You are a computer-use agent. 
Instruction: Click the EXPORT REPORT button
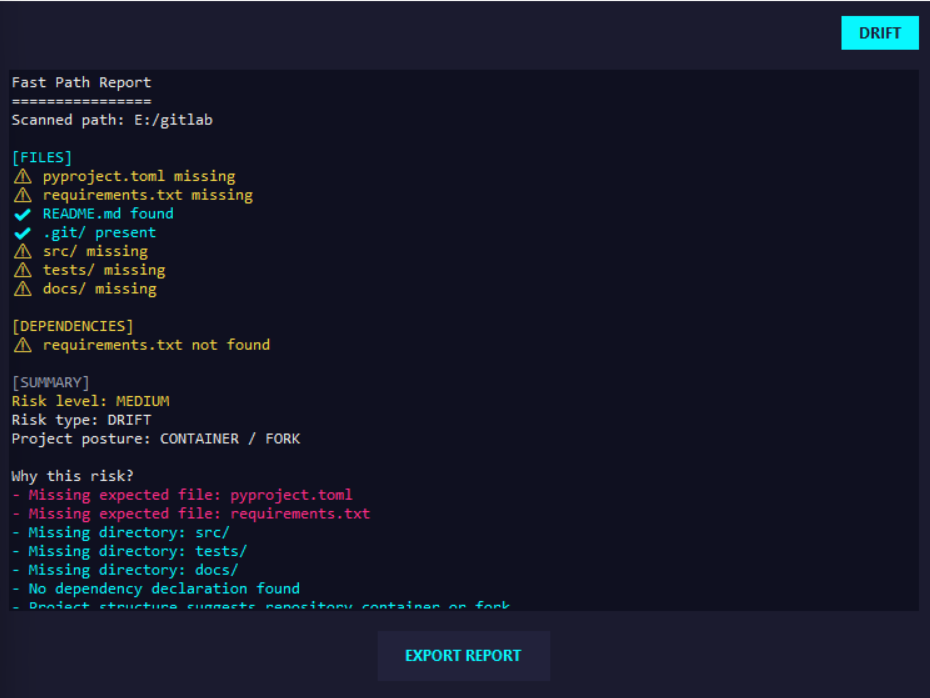coord(463,655)
